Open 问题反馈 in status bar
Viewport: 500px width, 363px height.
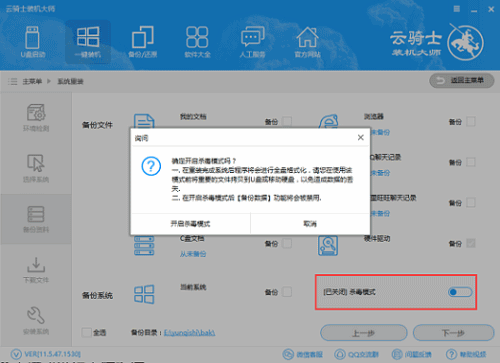tap(411, 354)
